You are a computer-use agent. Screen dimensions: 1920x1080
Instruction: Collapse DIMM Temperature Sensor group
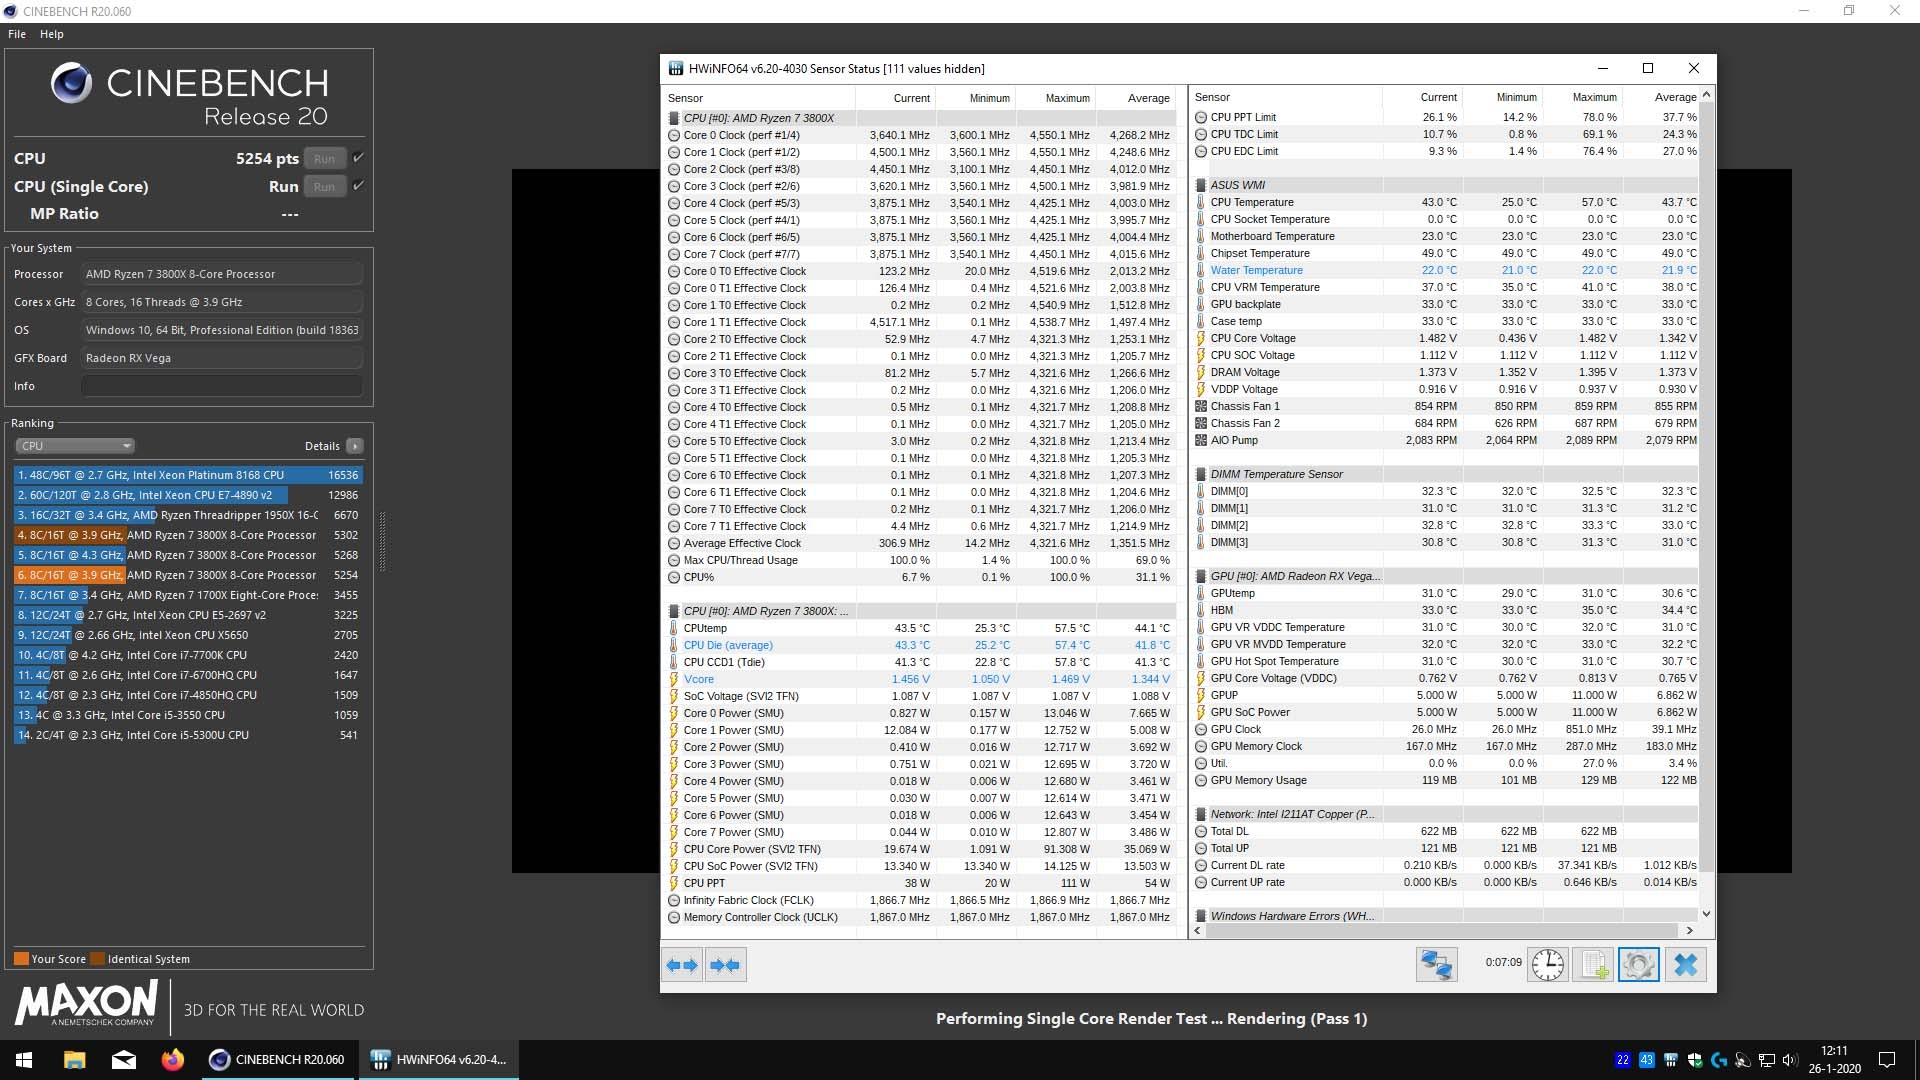click(1201, 474)
